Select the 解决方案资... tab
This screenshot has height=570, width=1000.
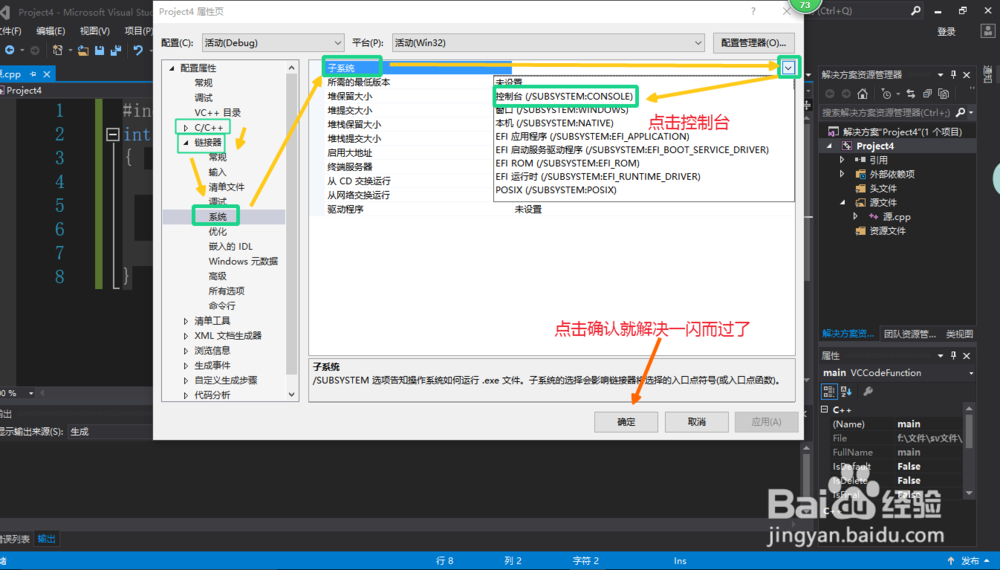tap(848, 333)
